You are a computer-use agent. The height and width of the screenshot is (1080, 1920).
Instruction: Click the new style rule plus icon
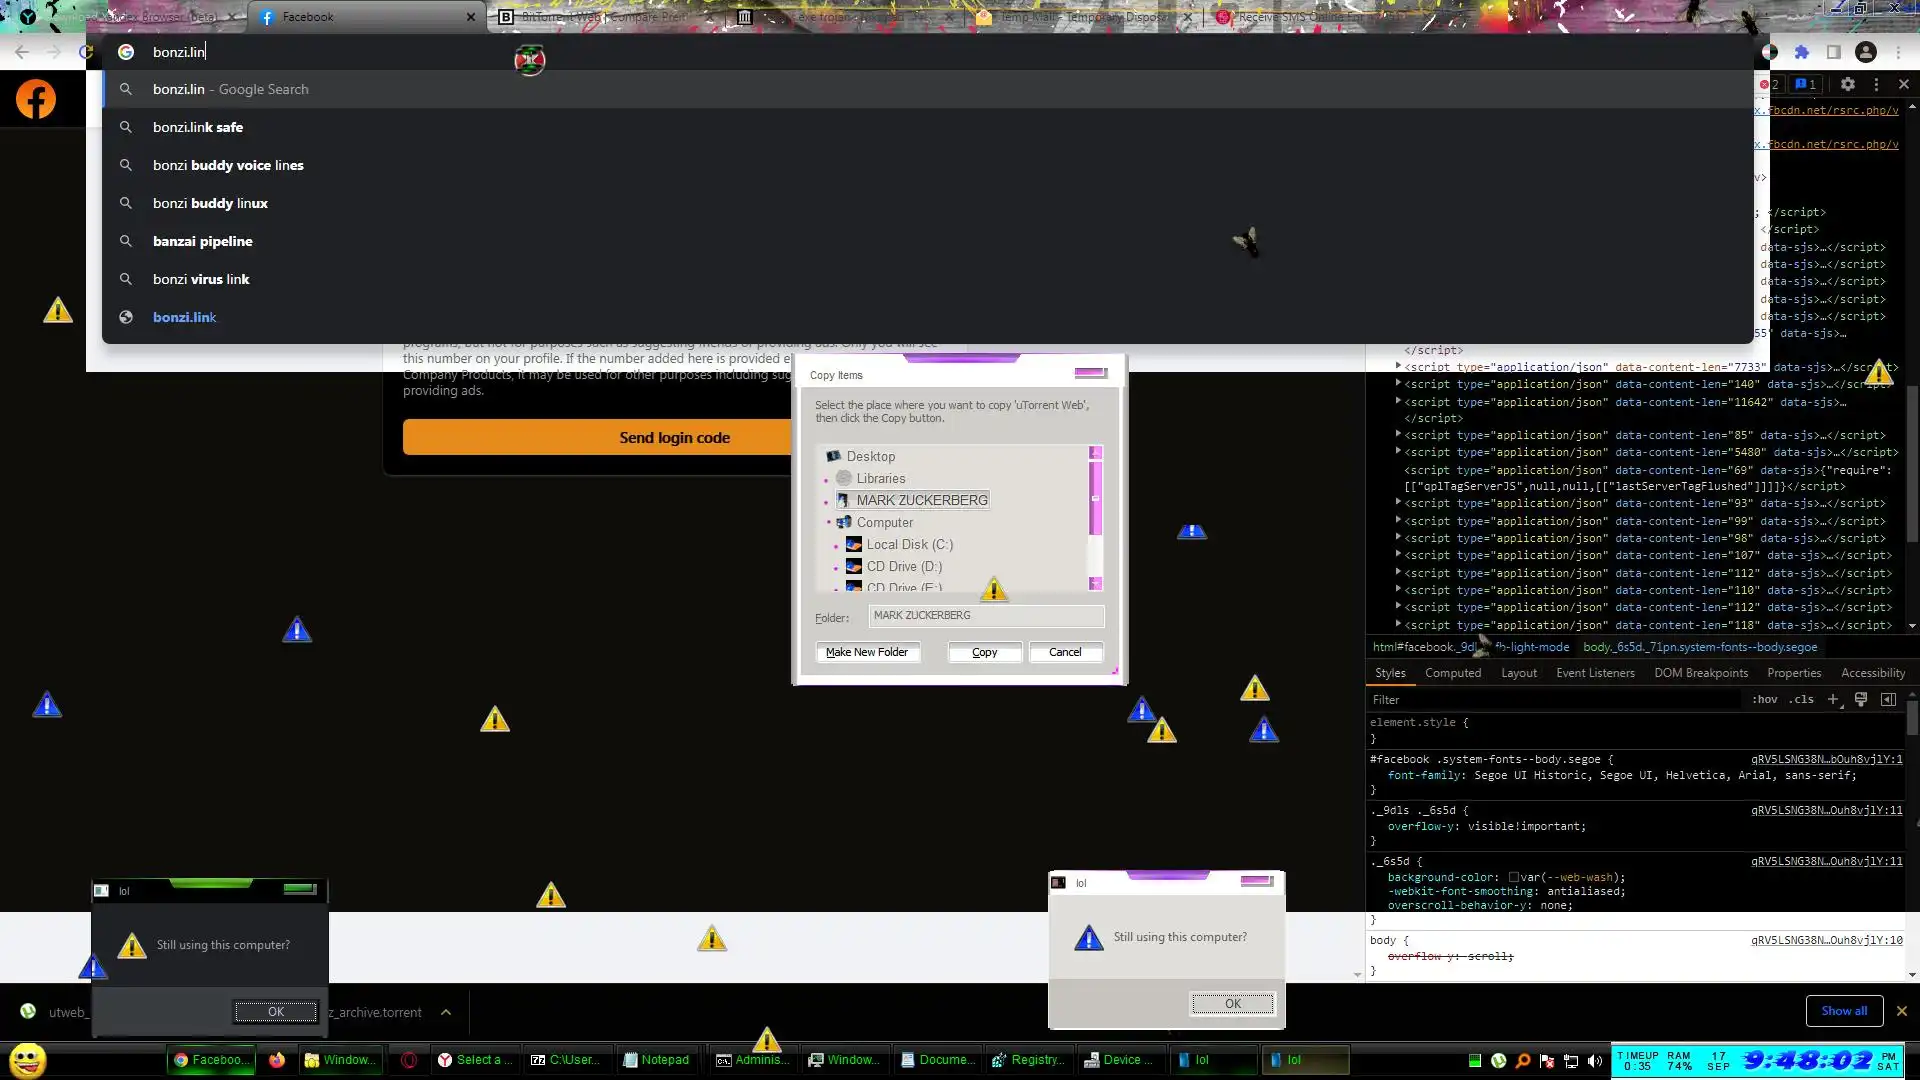(1833, 700)
